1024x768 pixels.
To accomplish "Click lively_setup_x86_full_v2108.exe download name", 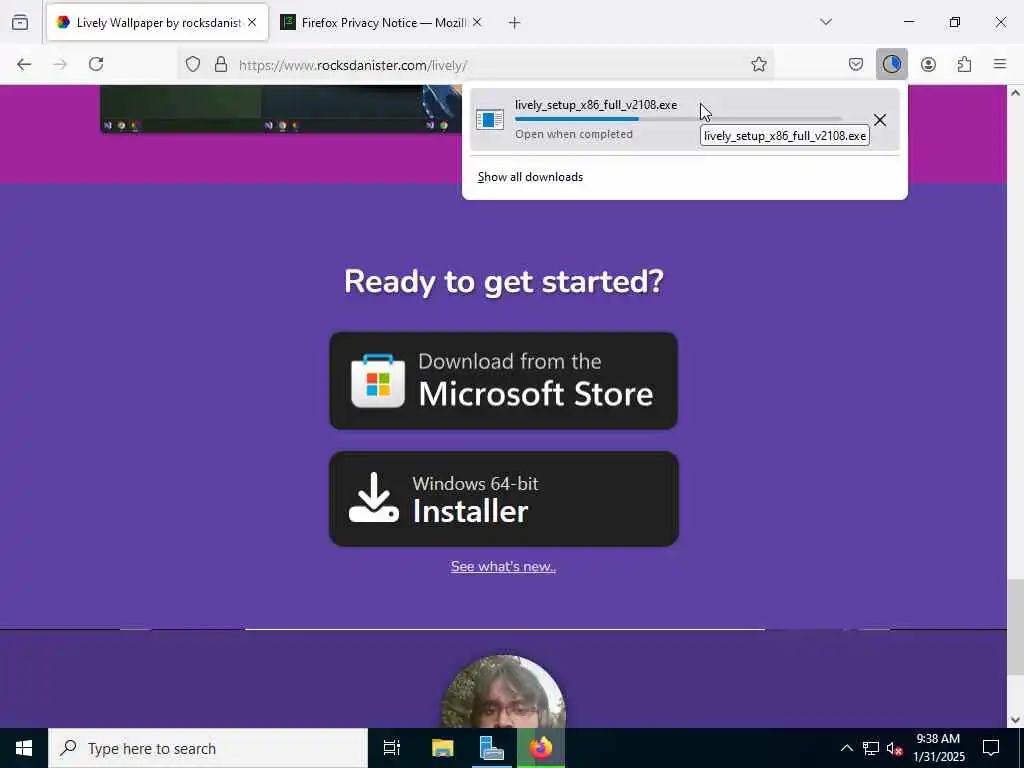I will [x=596, y=104].
